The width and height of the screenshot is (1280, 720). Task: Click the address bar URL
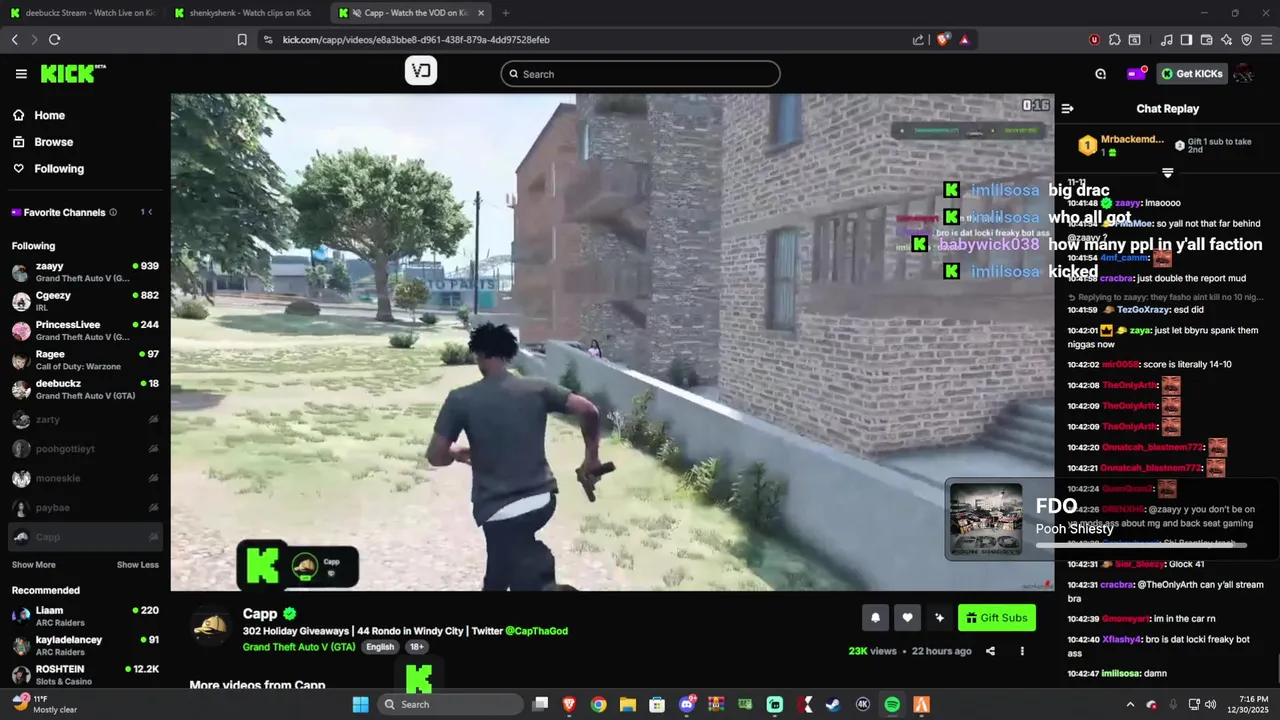(416, 40)
